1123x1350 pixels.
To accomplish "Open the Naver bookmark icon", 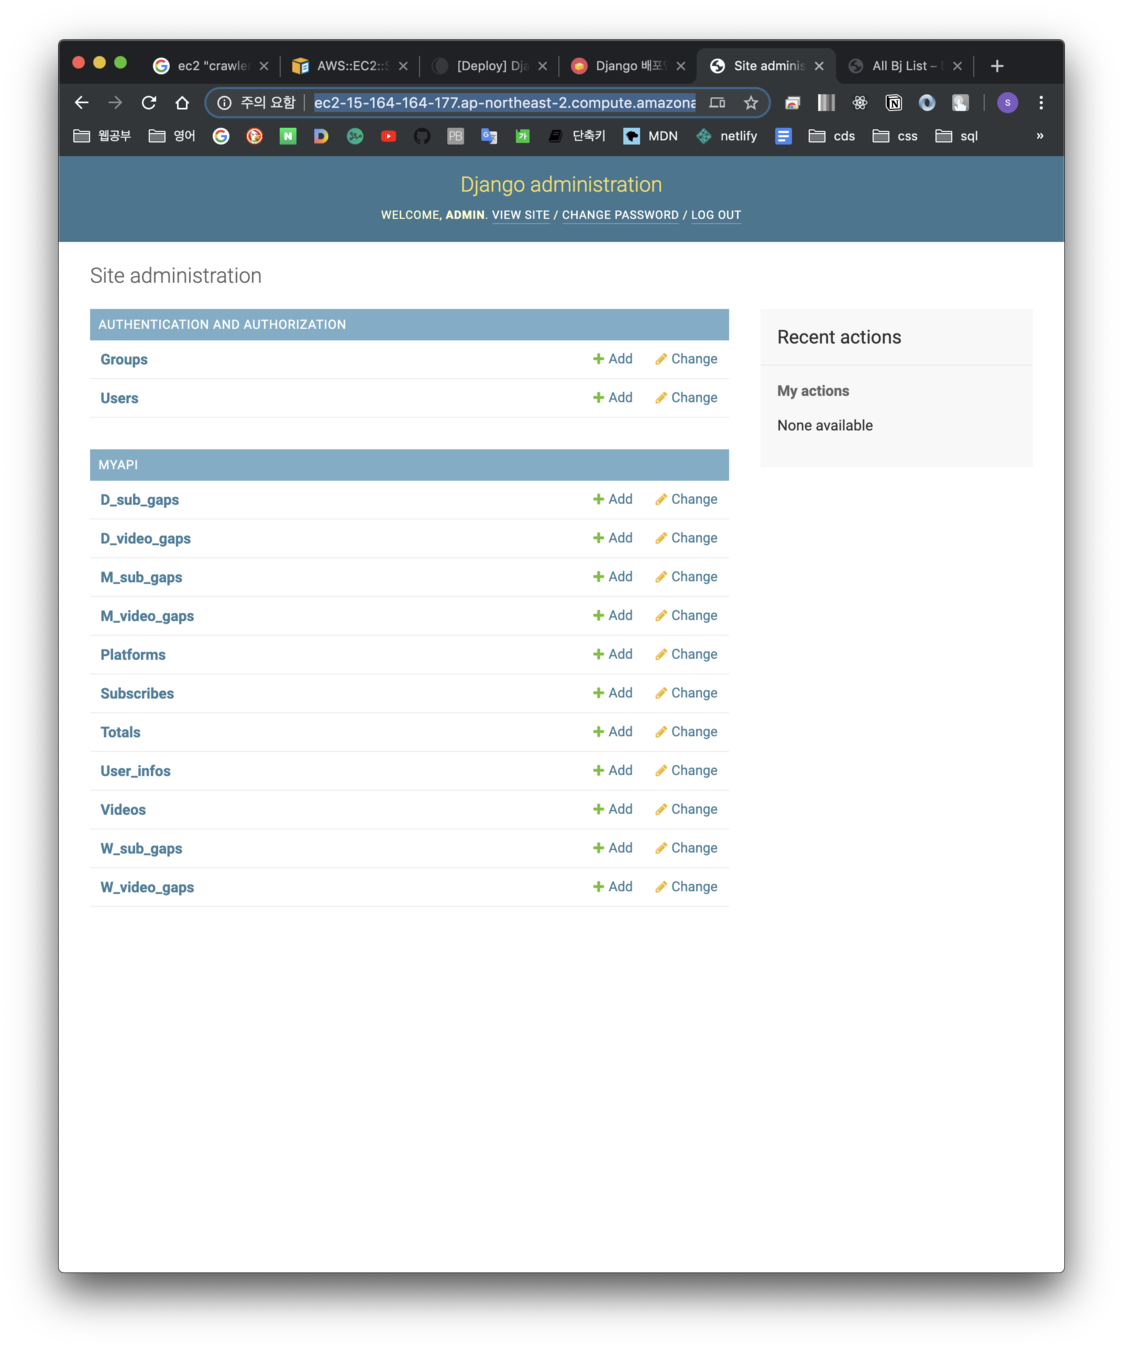I will coord(288,136).
